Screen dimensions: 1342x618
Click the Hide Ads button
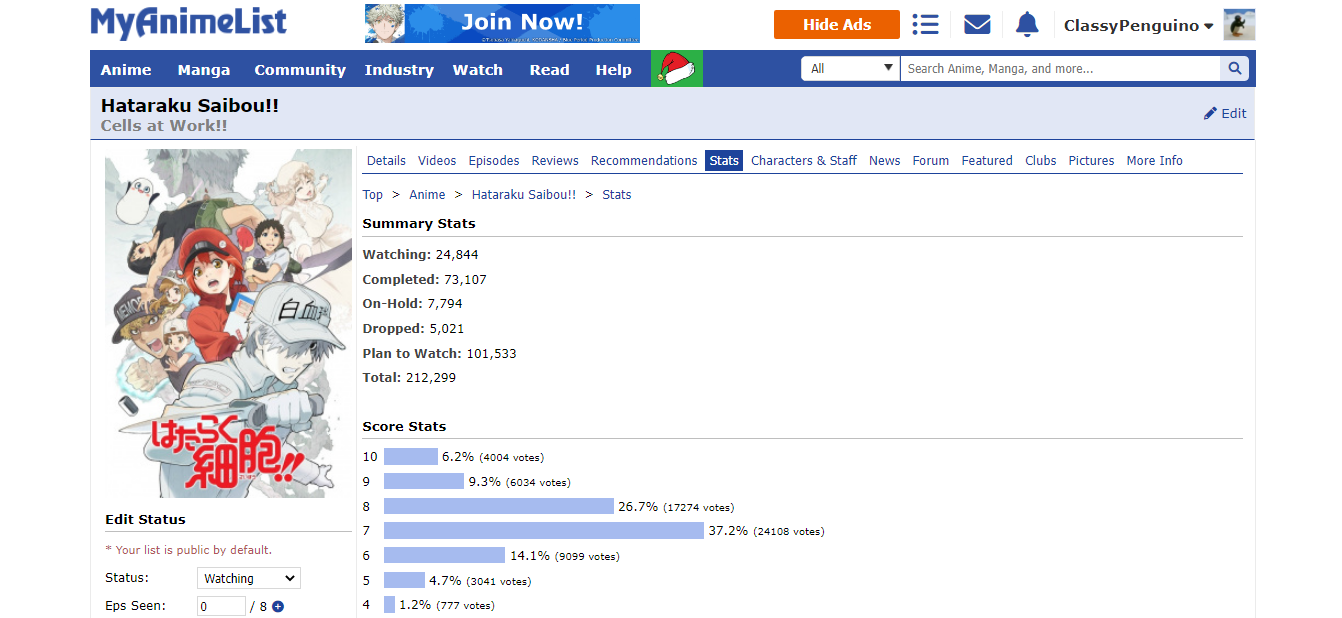pyautogui.click(x=837, y=25)
